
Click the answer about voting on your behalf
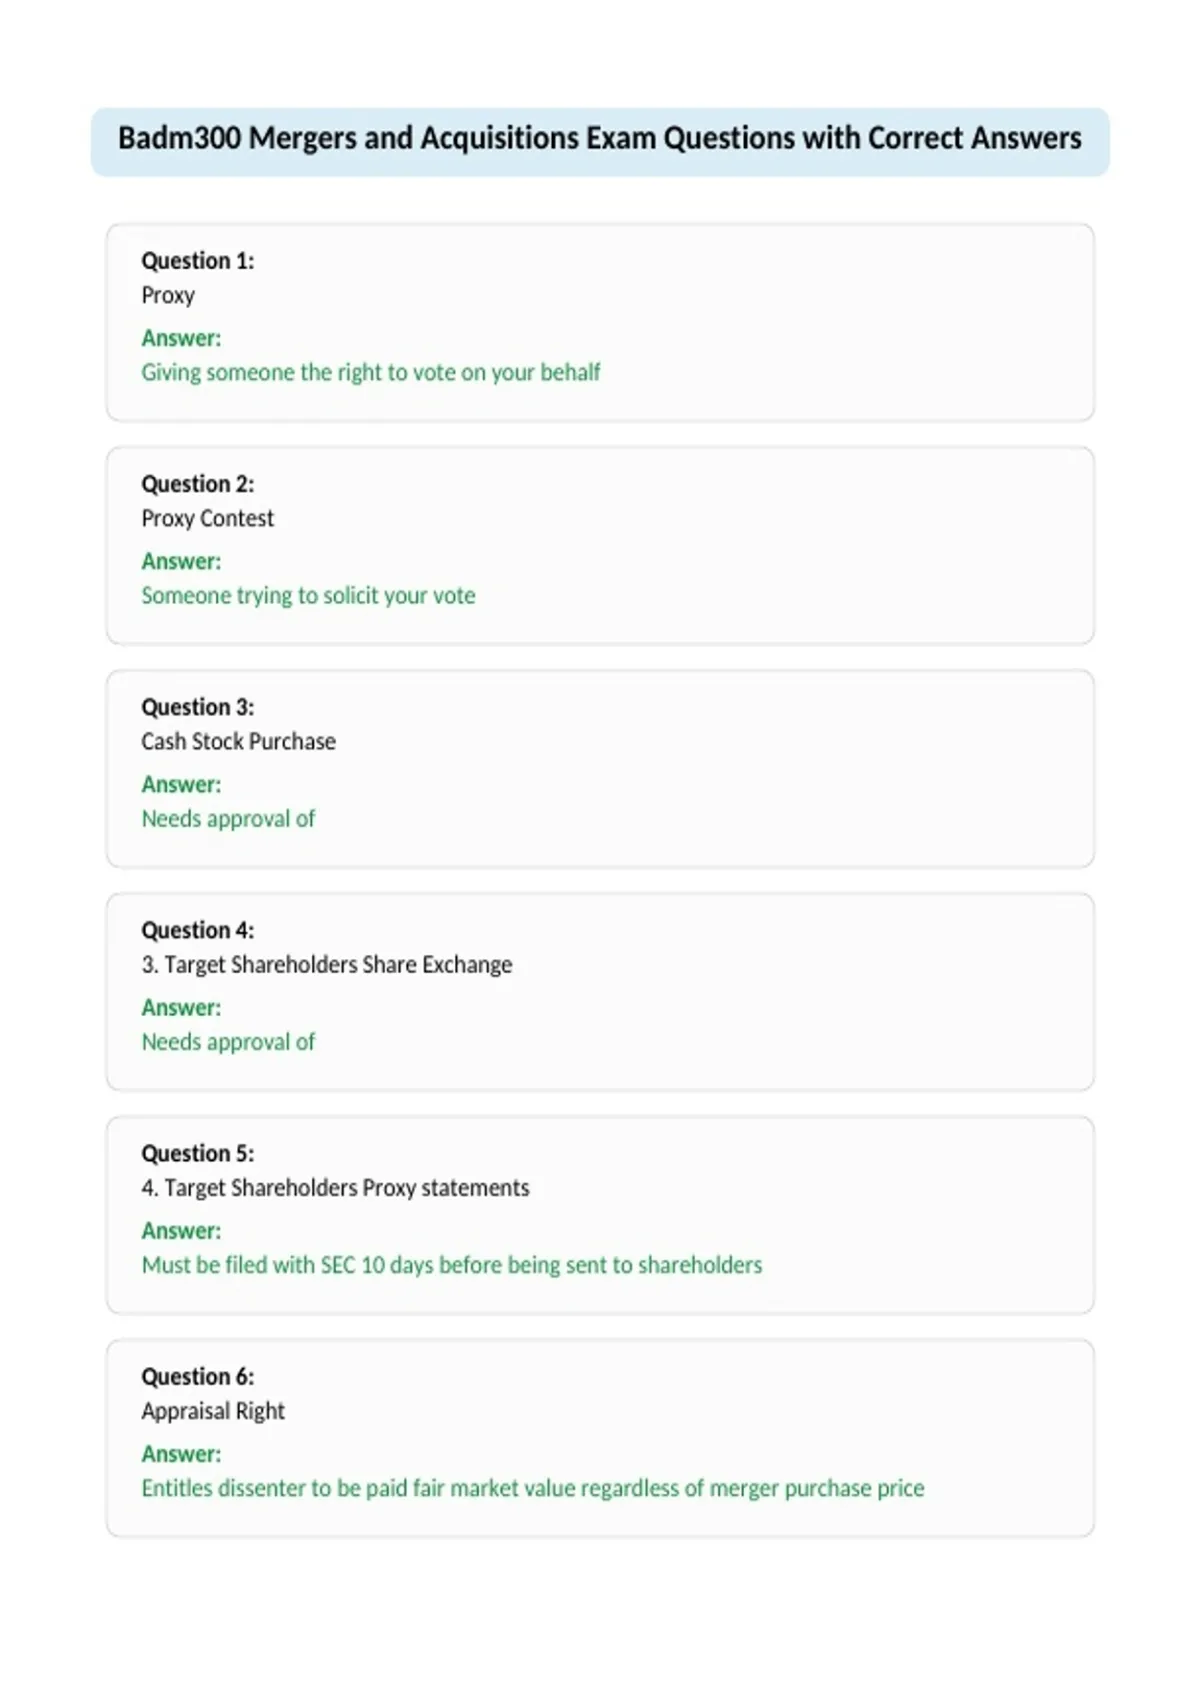(371, 373)
